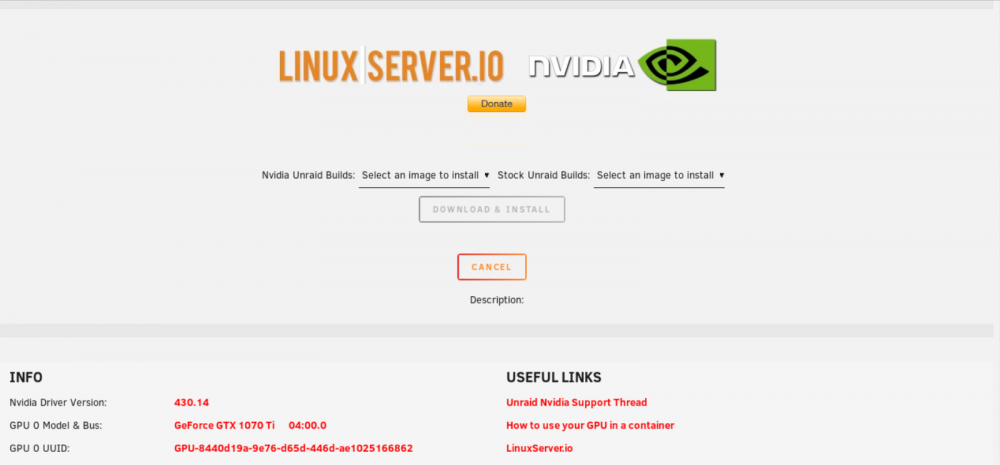Click the GeForce GTX 1070 Ti model text

[x=224, y=425]
